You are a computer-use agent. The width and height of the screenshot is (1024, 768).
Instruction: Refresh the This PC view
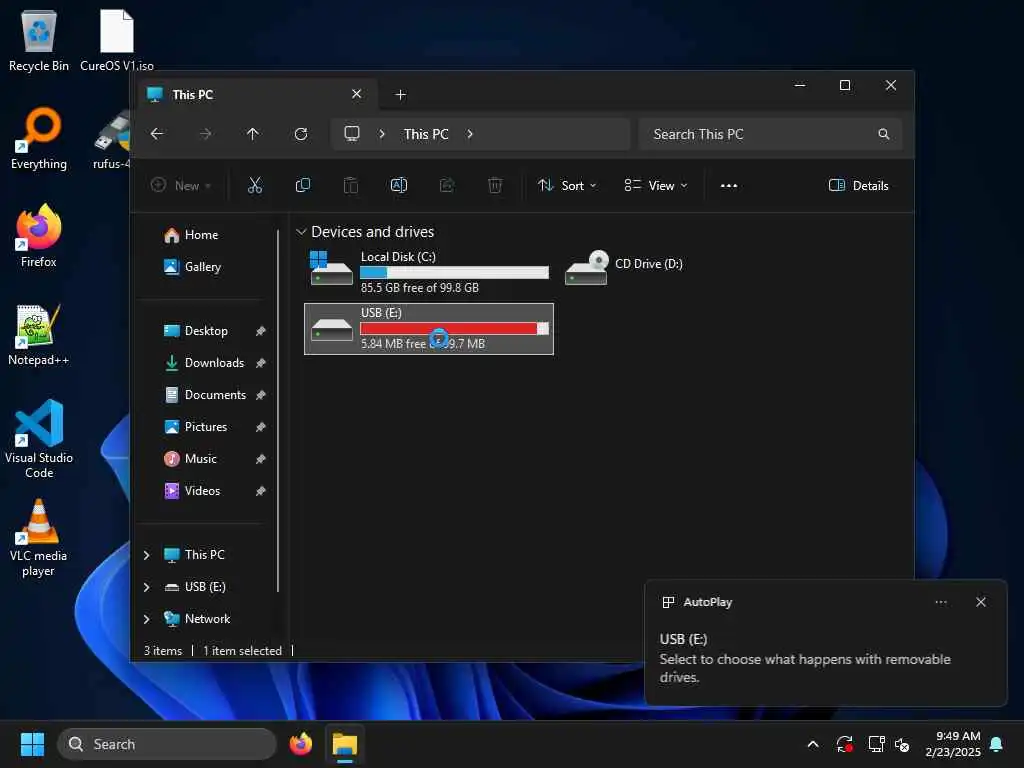pyautogui.click(x=301, y=134)
